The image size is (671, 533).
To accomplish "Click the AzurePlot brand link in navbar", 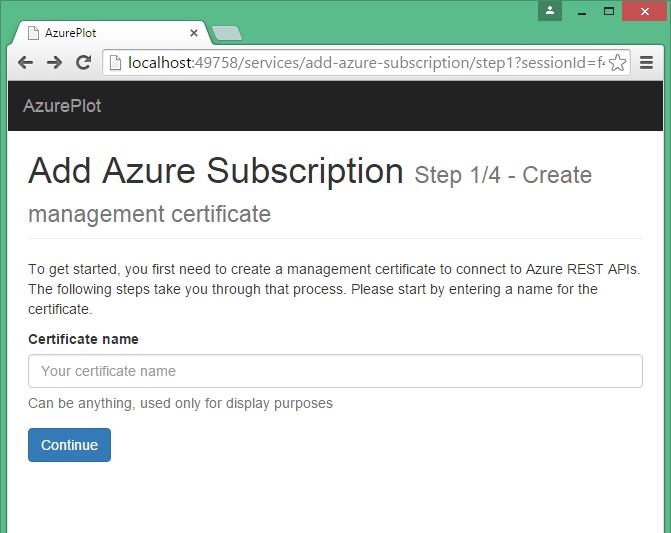I will 62,106.
